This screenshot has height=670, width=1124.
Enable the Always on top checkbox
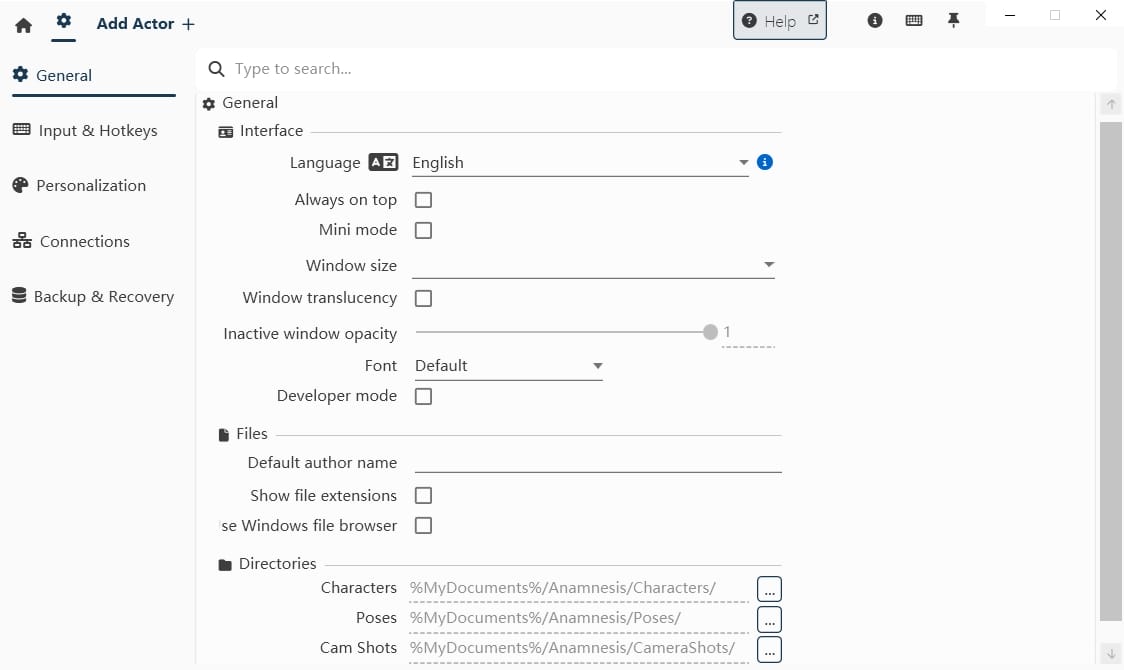423,200
